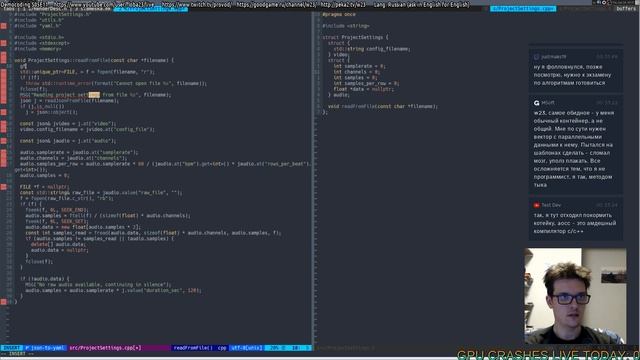
Task: Click 'video.config_filename = jvideo.at' line
Action: pos(87,129)
